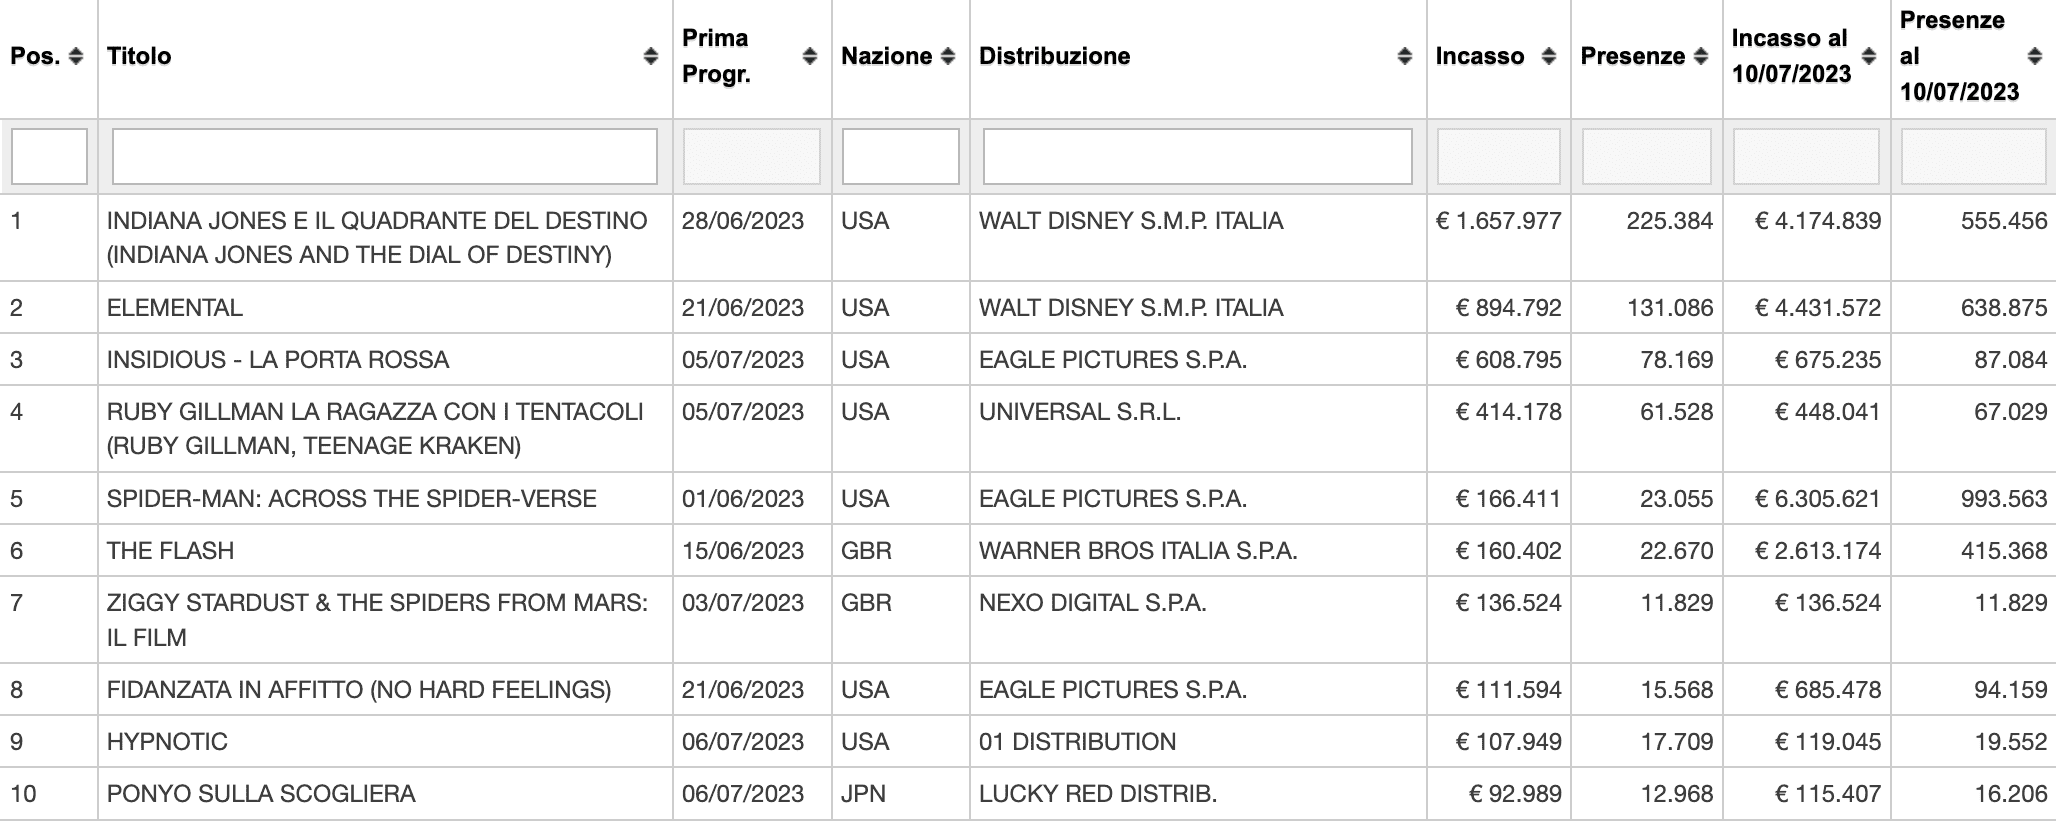The height and width of the screenshot is (822, 2056).
Task: Sort table by Pos. column arrows
Action: [76, 57]
